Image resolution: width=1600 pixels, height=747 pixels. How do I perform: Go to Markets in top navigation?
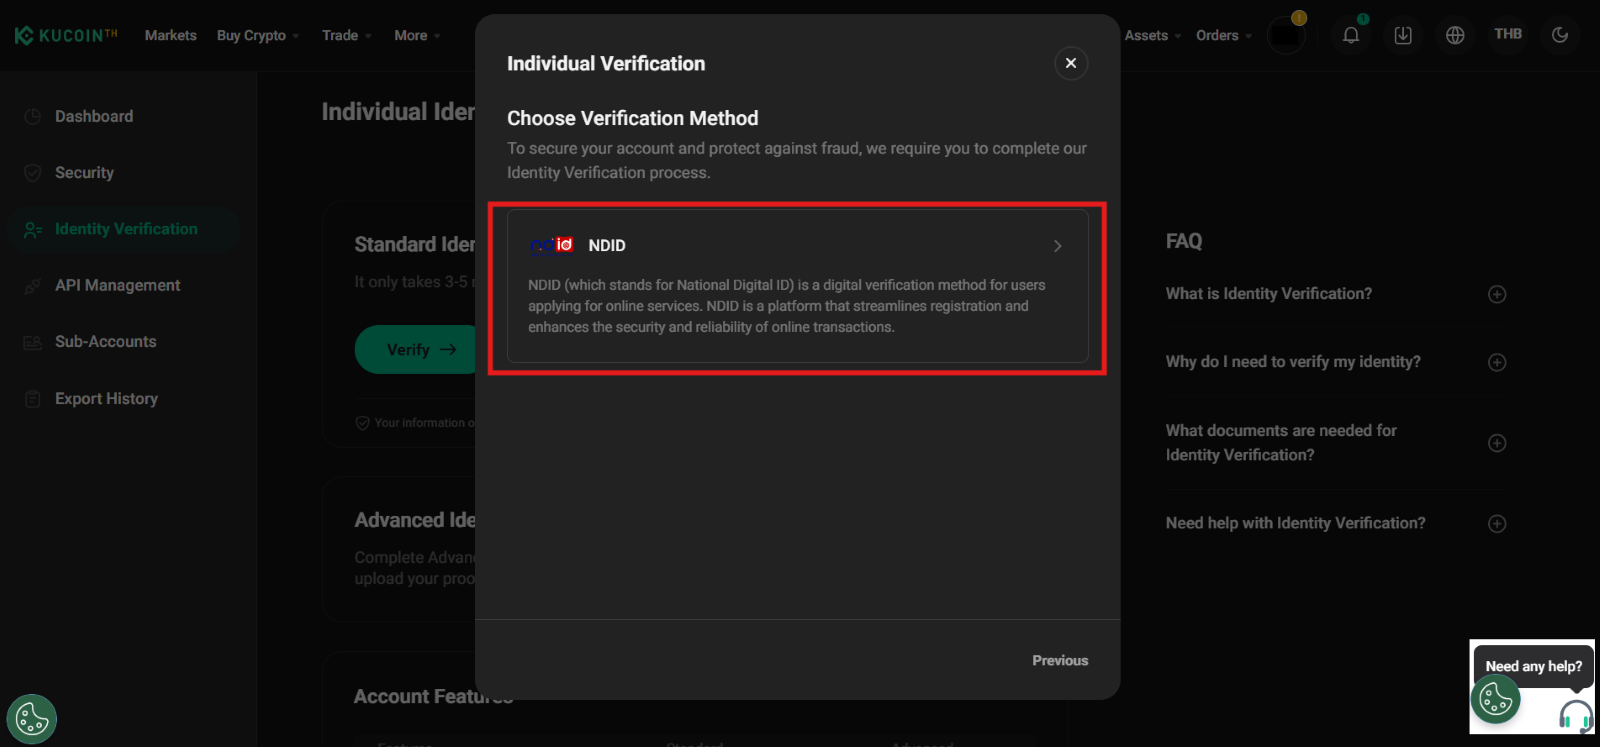[170, 35]
